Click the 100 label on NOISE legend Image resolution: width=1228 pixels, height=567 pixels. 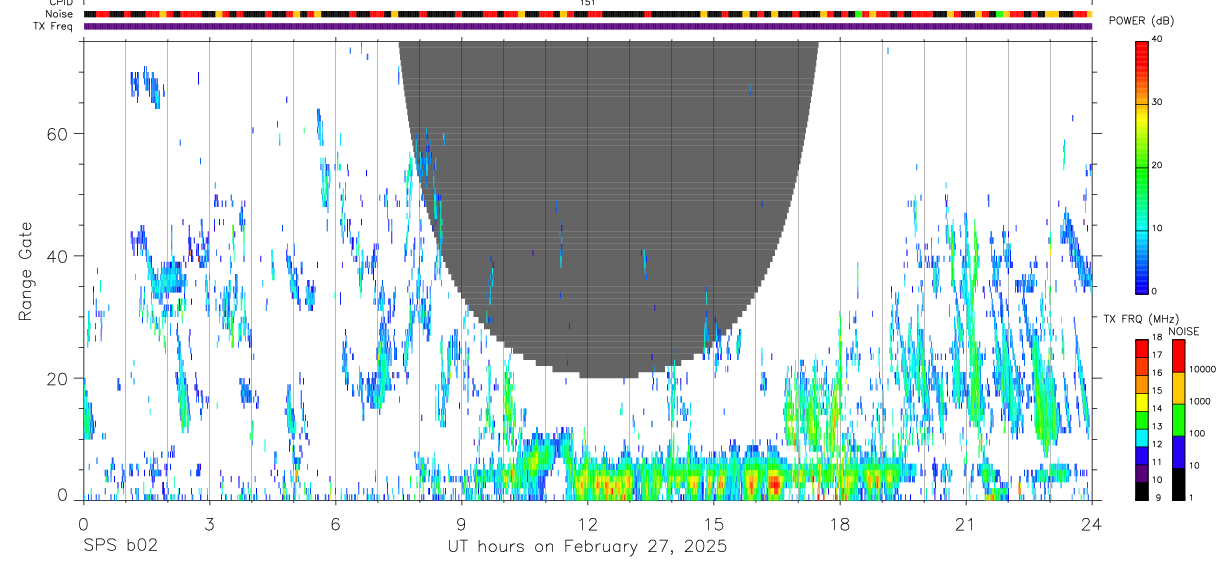tap(1196, 433)
